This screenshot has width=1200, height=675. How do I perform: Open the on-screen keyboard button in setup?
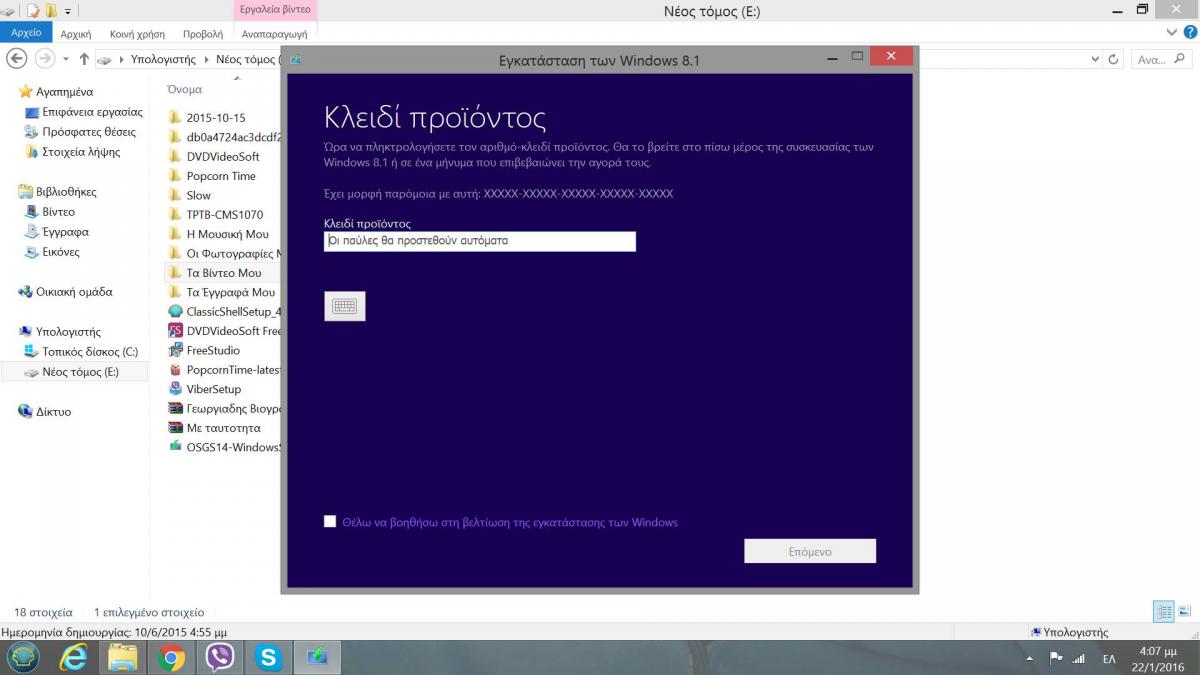[345, 306]
